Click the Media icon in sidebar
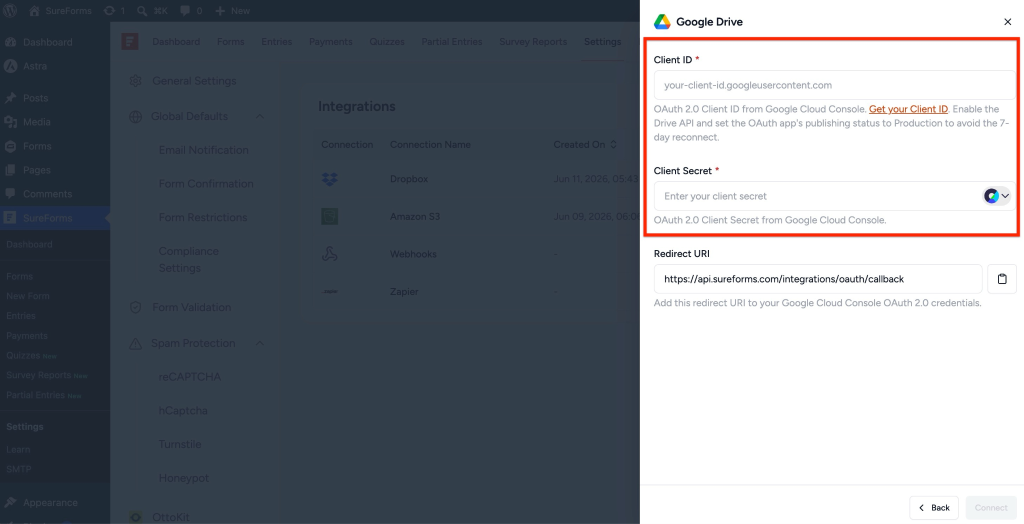This screenshot has width=1024, height=524. click(10, 122)
